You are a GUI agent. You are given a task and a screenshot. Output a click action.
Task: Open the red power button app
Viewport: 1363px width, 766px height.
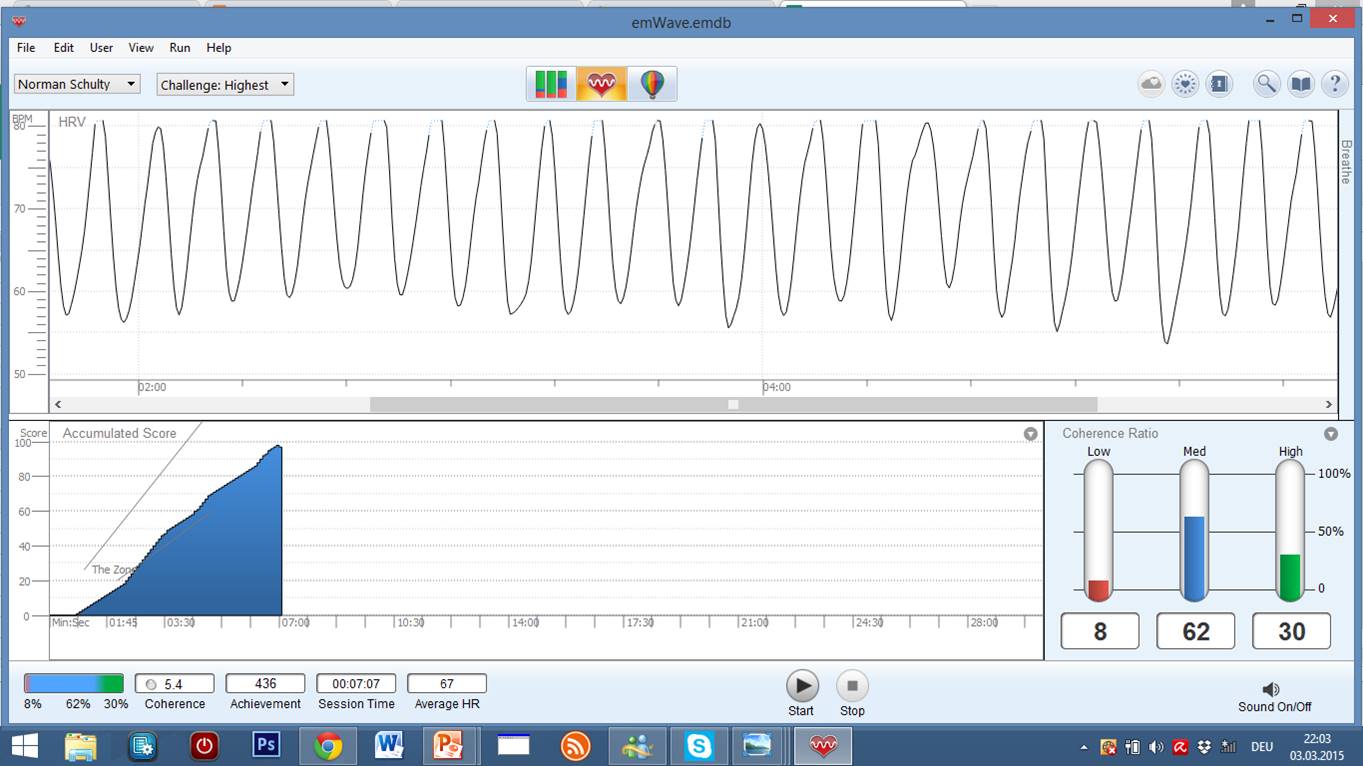204,746
